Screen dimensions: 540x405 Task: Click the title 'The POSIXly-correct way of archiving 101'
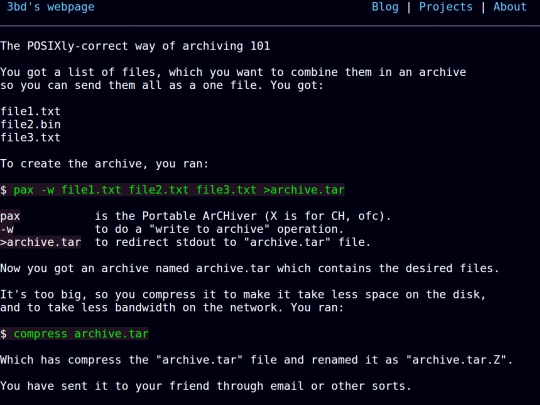point(135,46)
